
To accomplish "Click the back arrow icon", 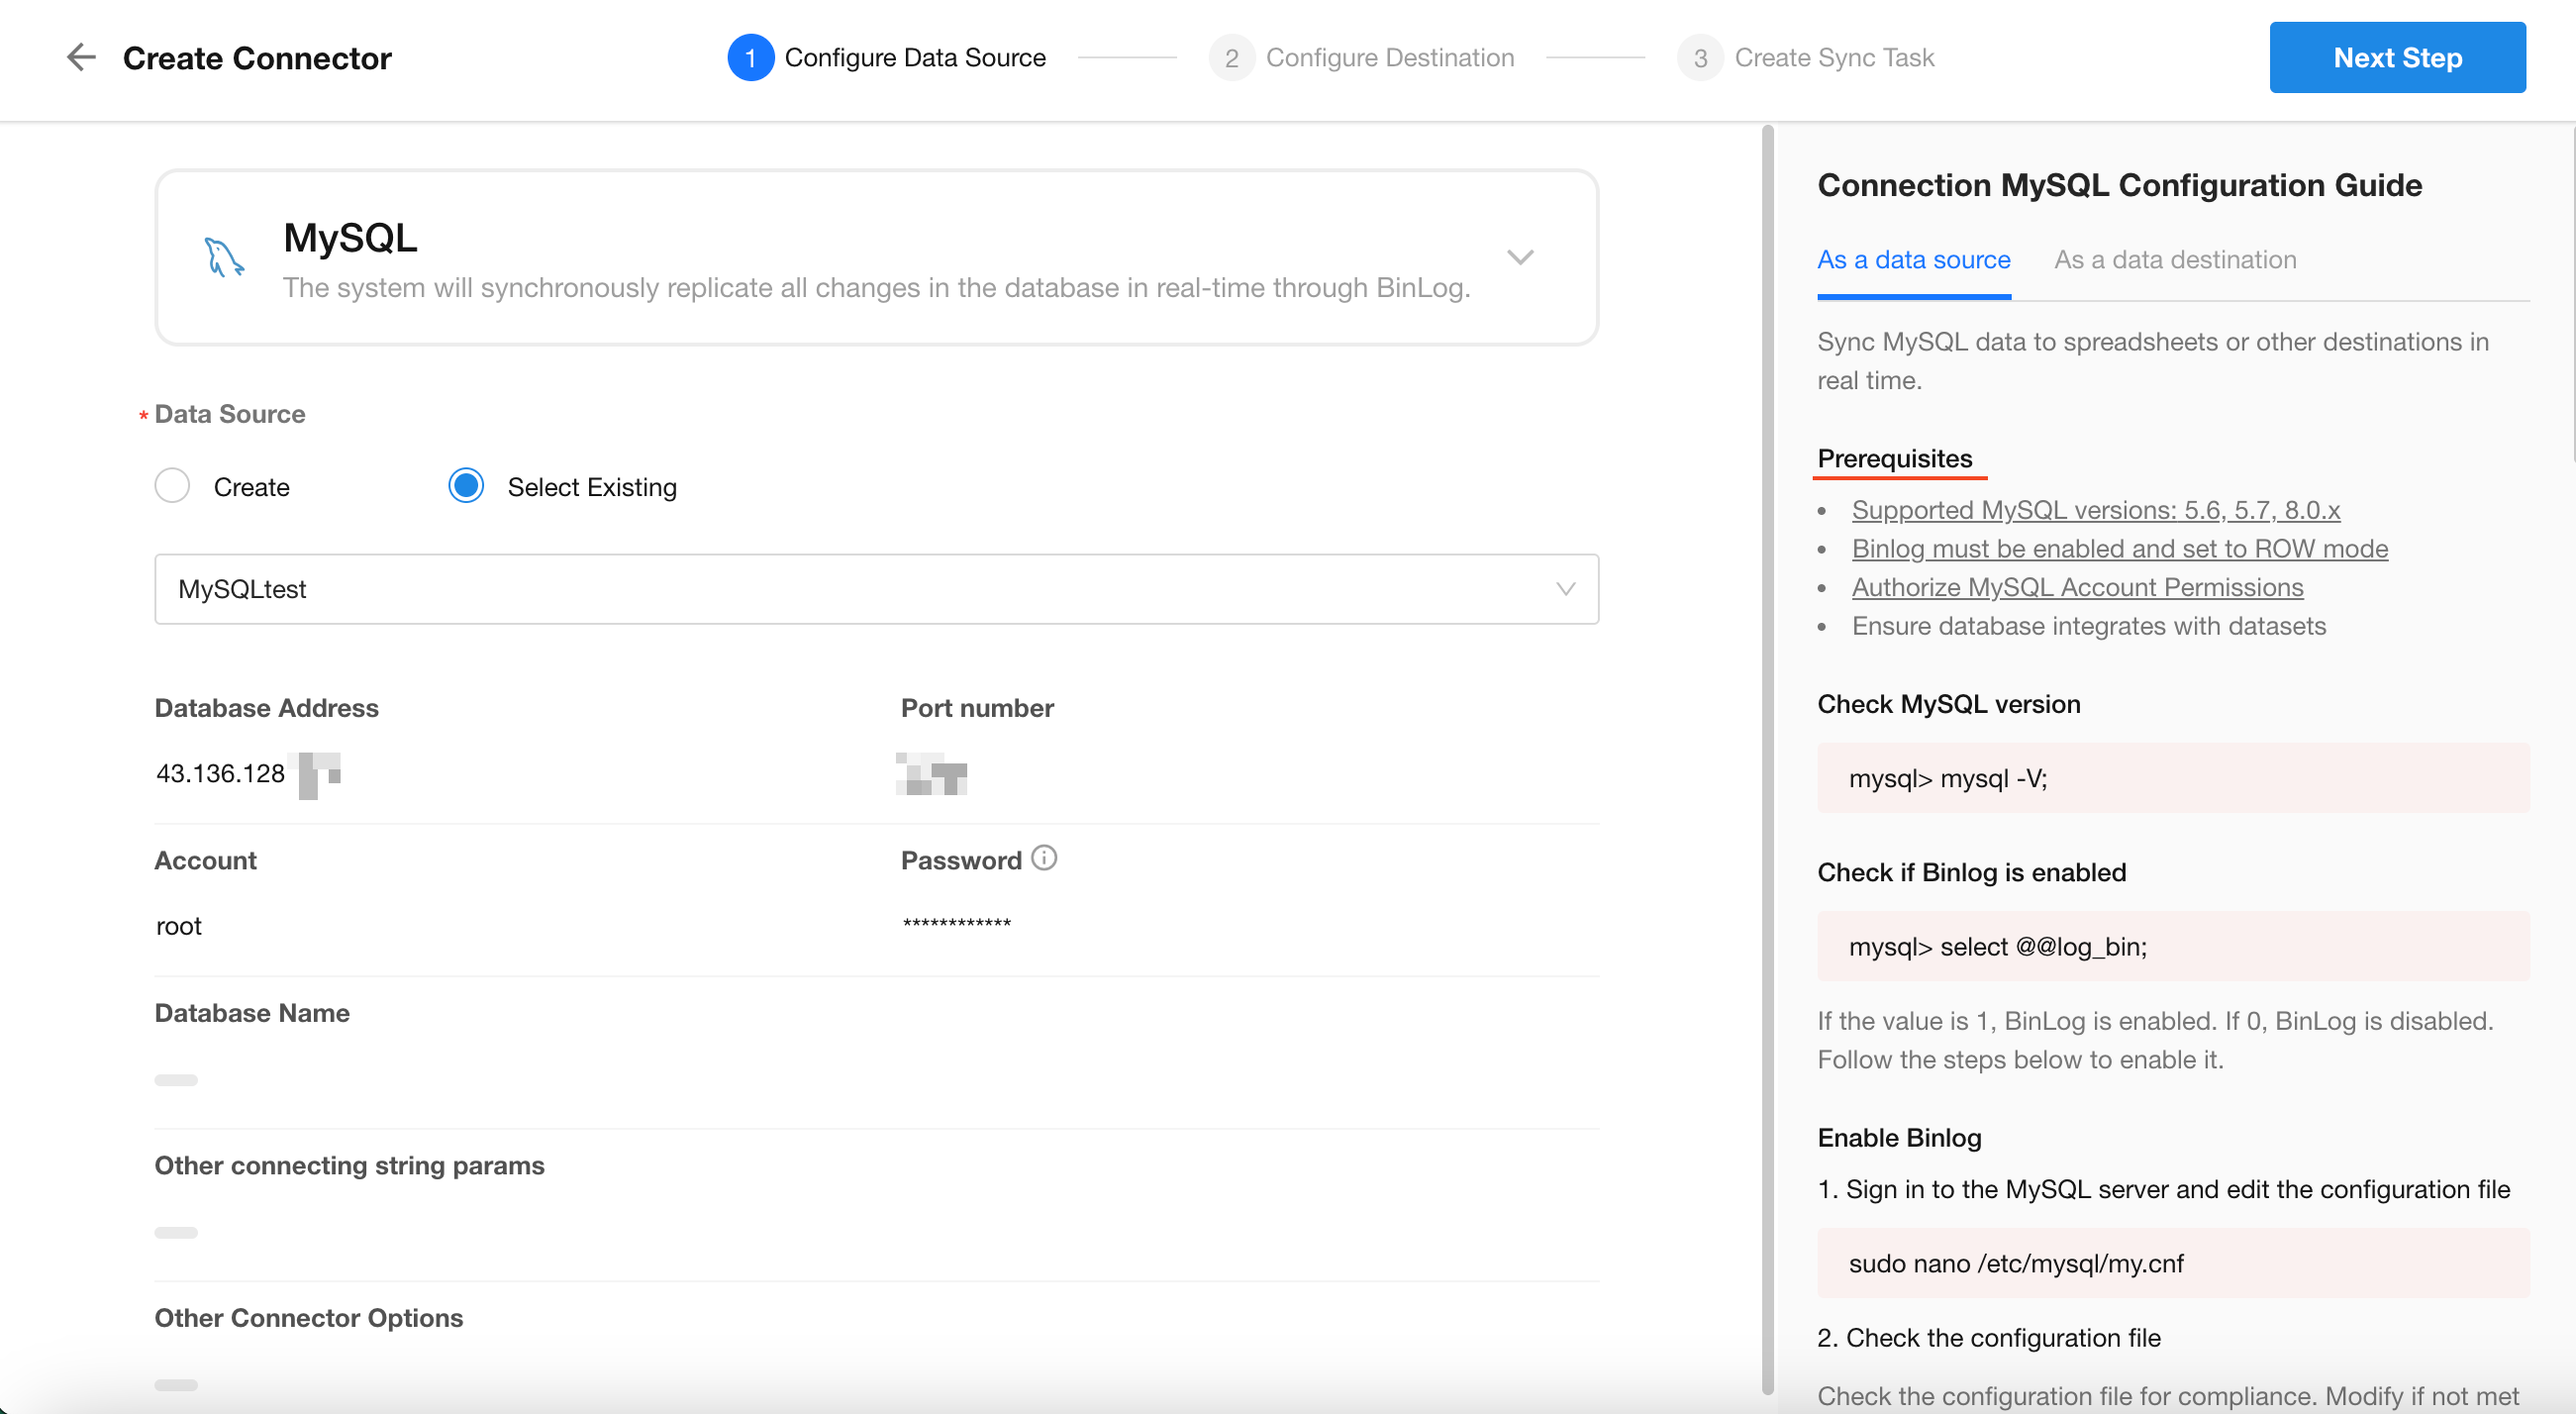I will pos(81,57).
